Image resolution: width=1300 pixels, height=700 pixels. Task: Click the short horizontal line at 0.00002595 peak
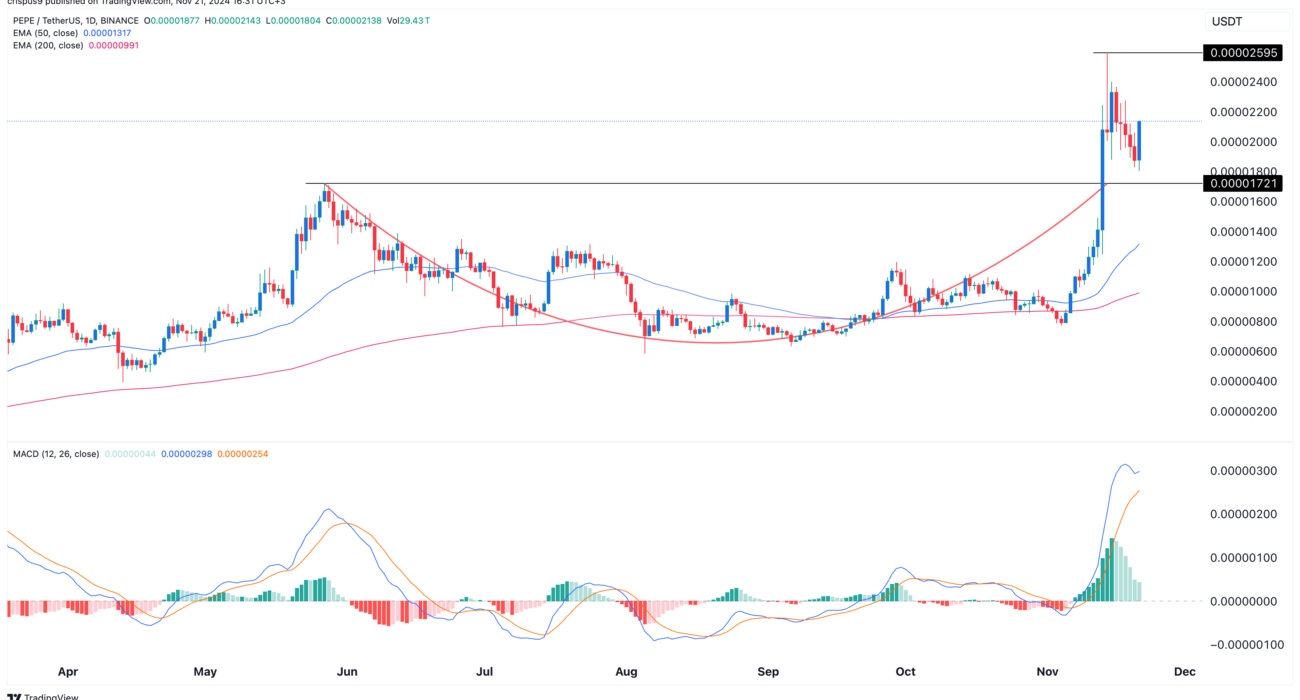[1147, 52]
